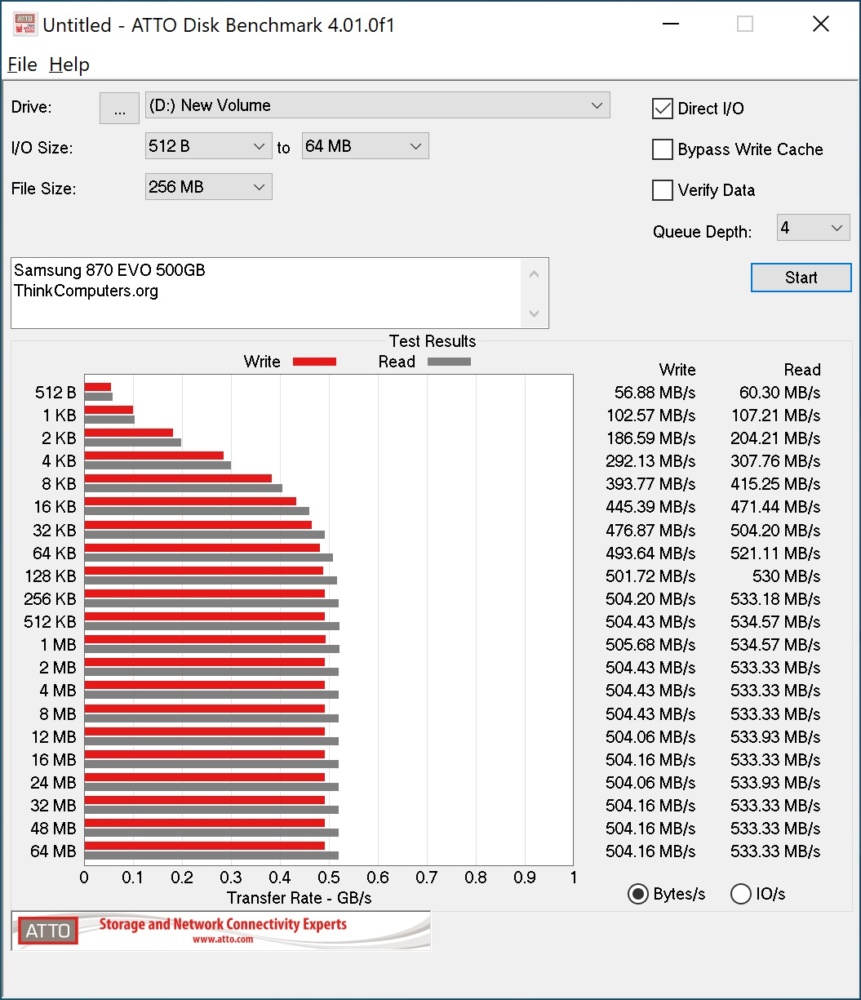Viewport: 861px width, 1000px height.
Task: Click the Start button
Action: pyautogui.click(x=801, y=277)
